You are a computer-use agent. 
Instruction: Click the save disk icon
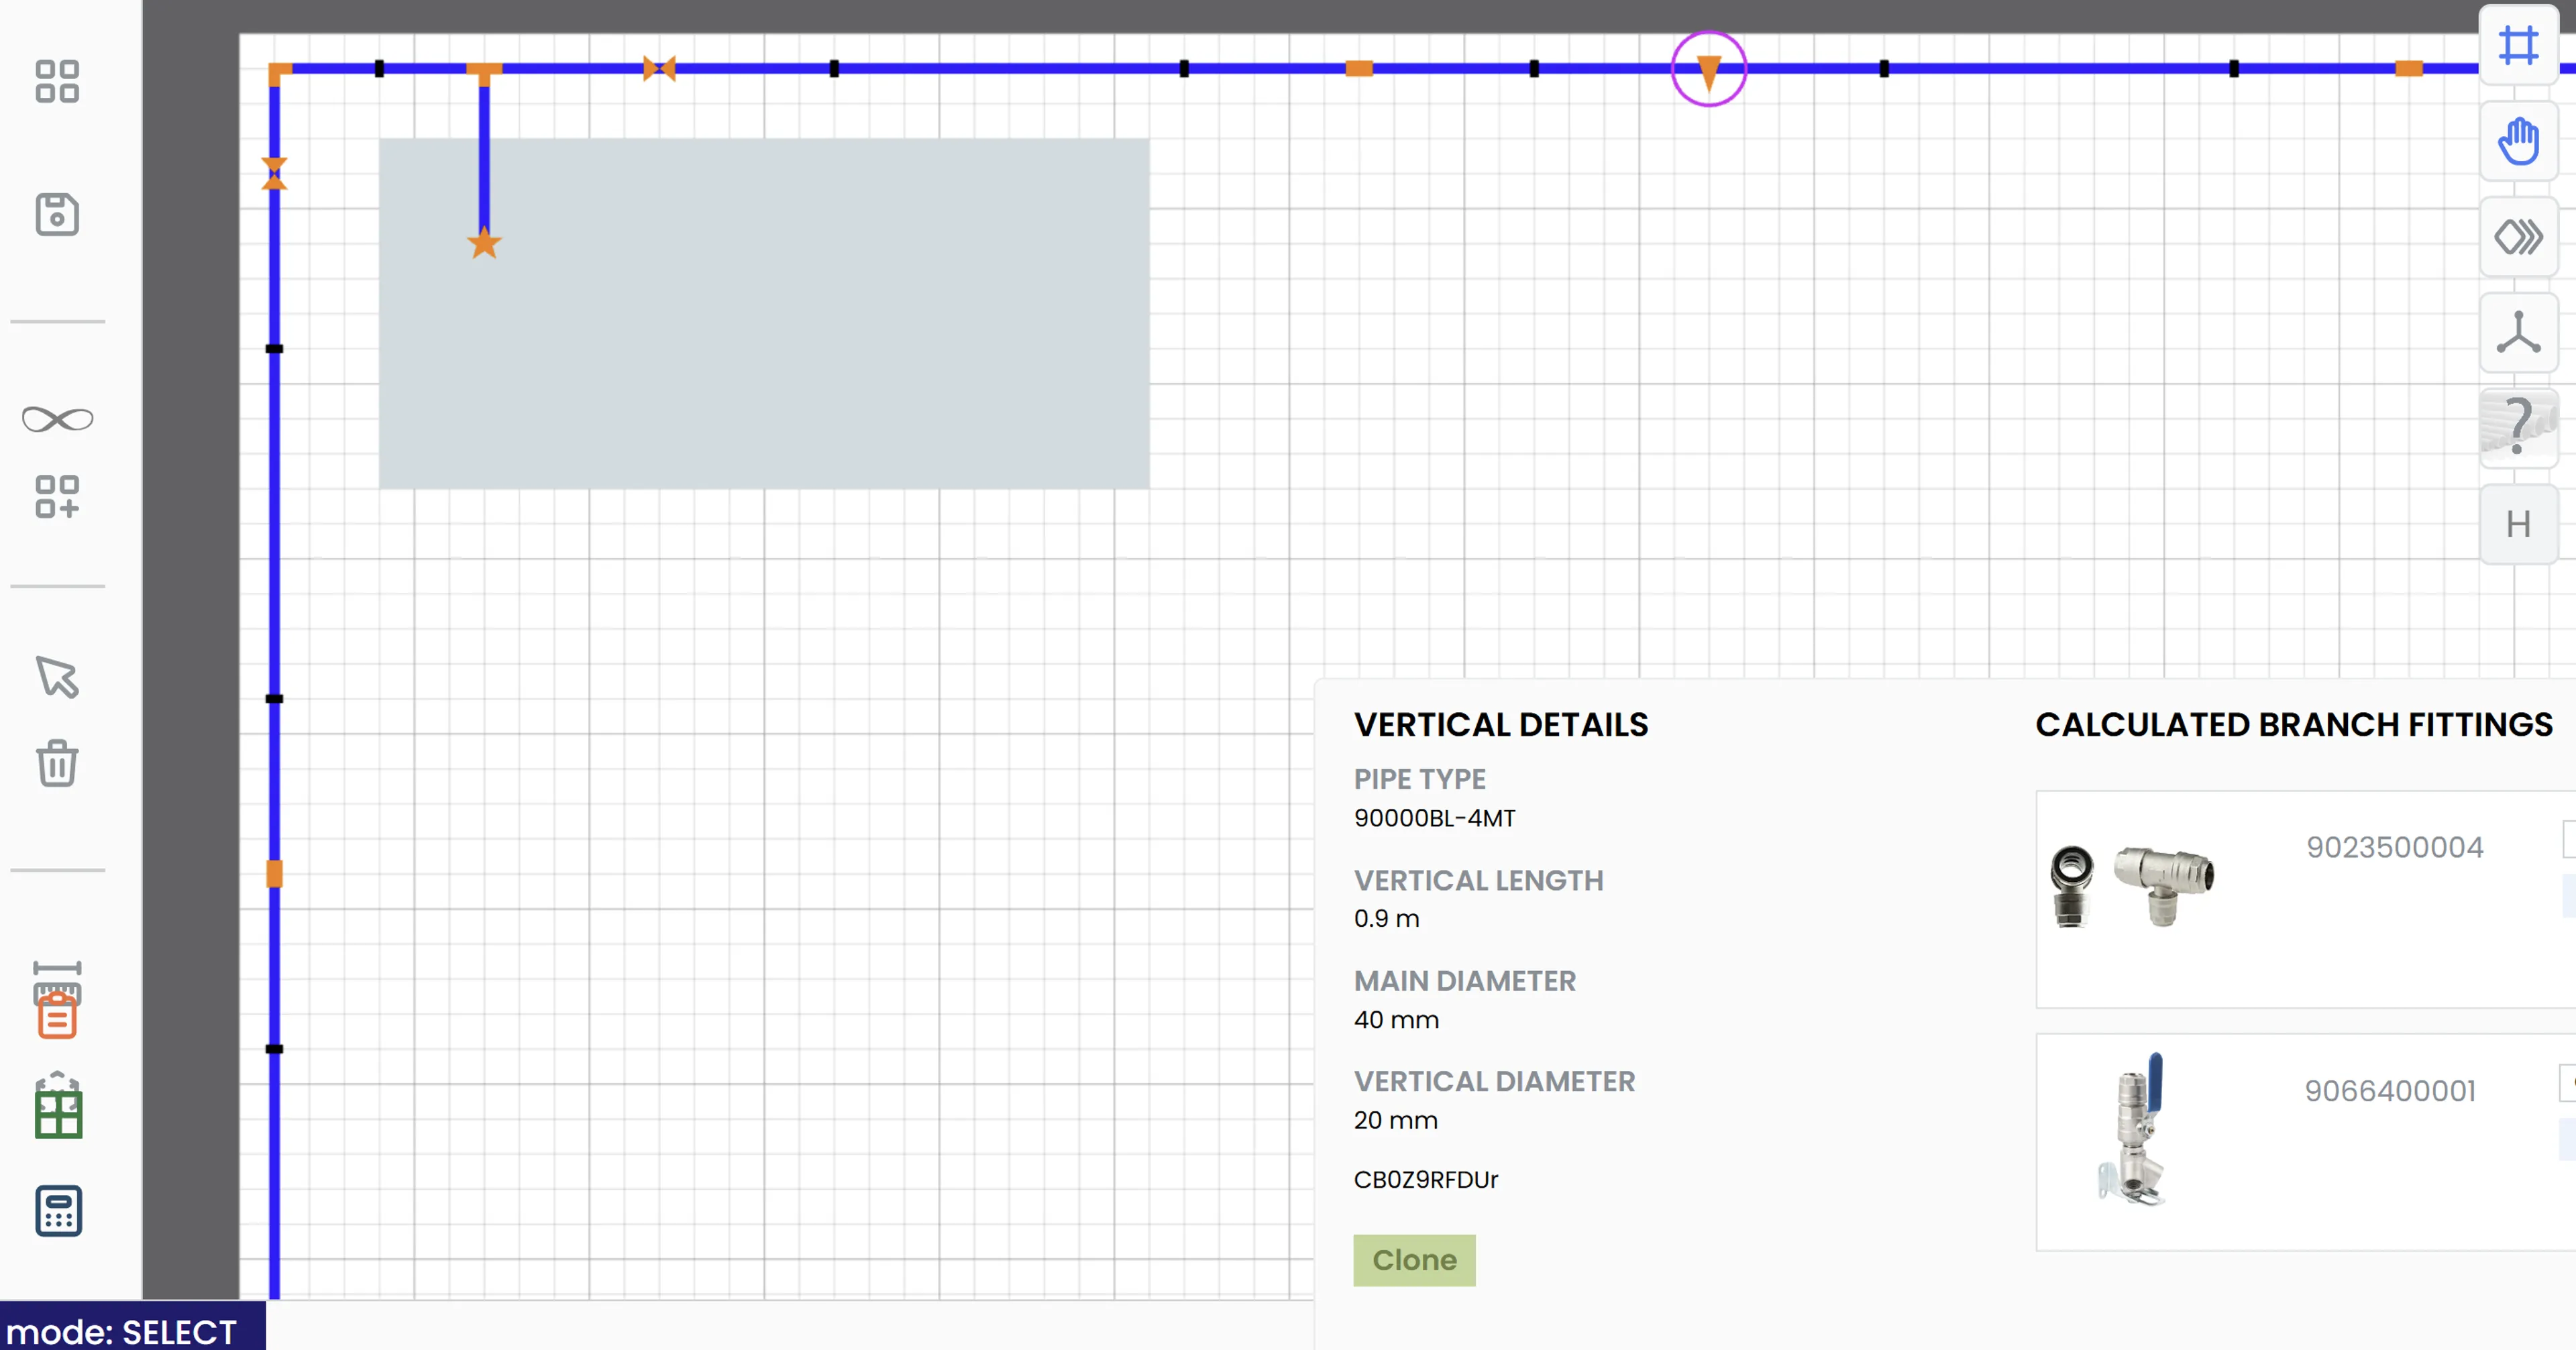click(57, 214)
